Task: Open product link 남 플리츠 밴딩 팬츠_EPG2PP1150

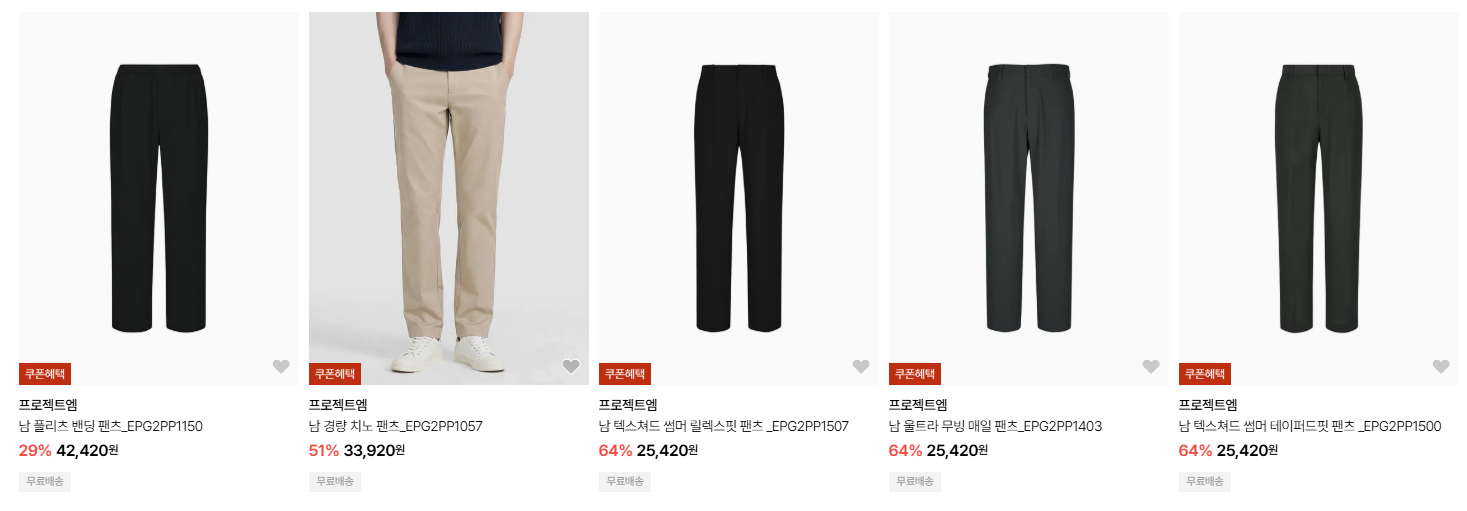Action: 111,427
